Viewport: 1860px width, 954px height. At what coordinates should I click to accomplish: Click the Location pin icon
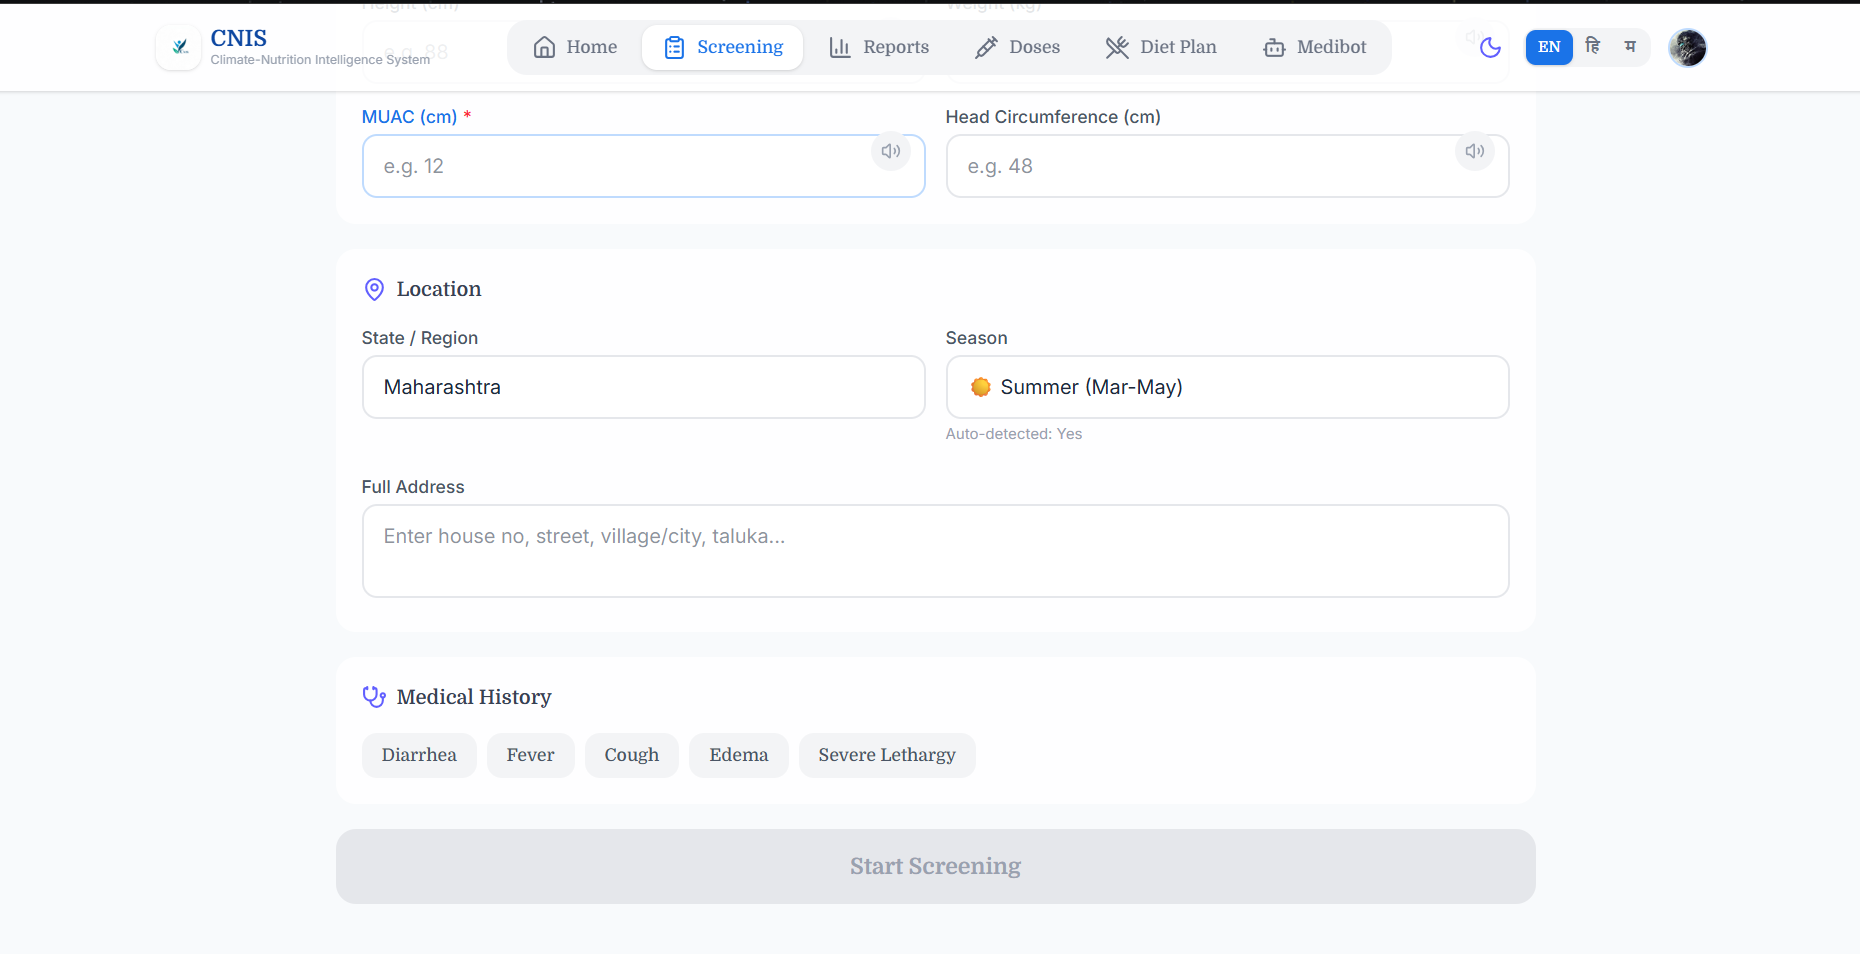tap(374, 289)
